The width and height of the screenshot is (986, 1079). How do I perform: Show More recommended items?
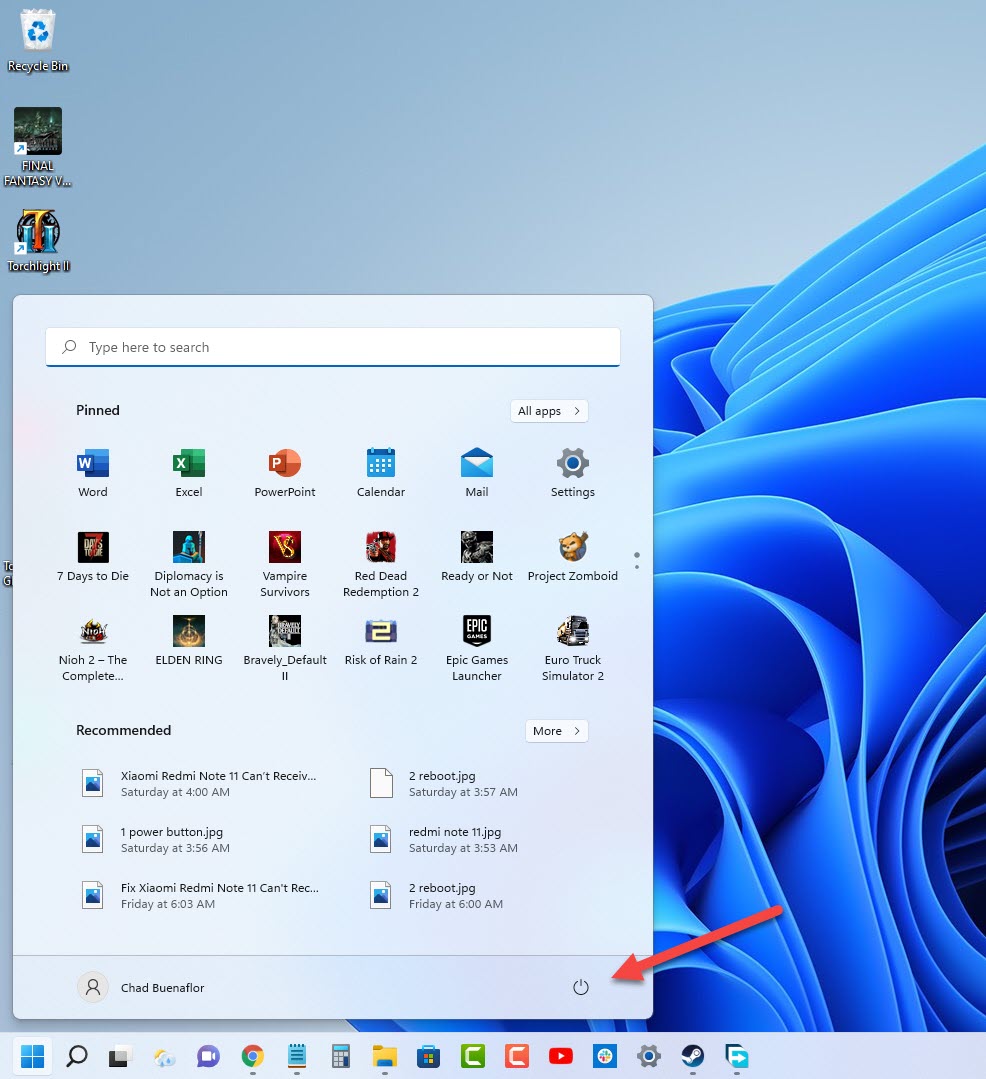(557, 731)
